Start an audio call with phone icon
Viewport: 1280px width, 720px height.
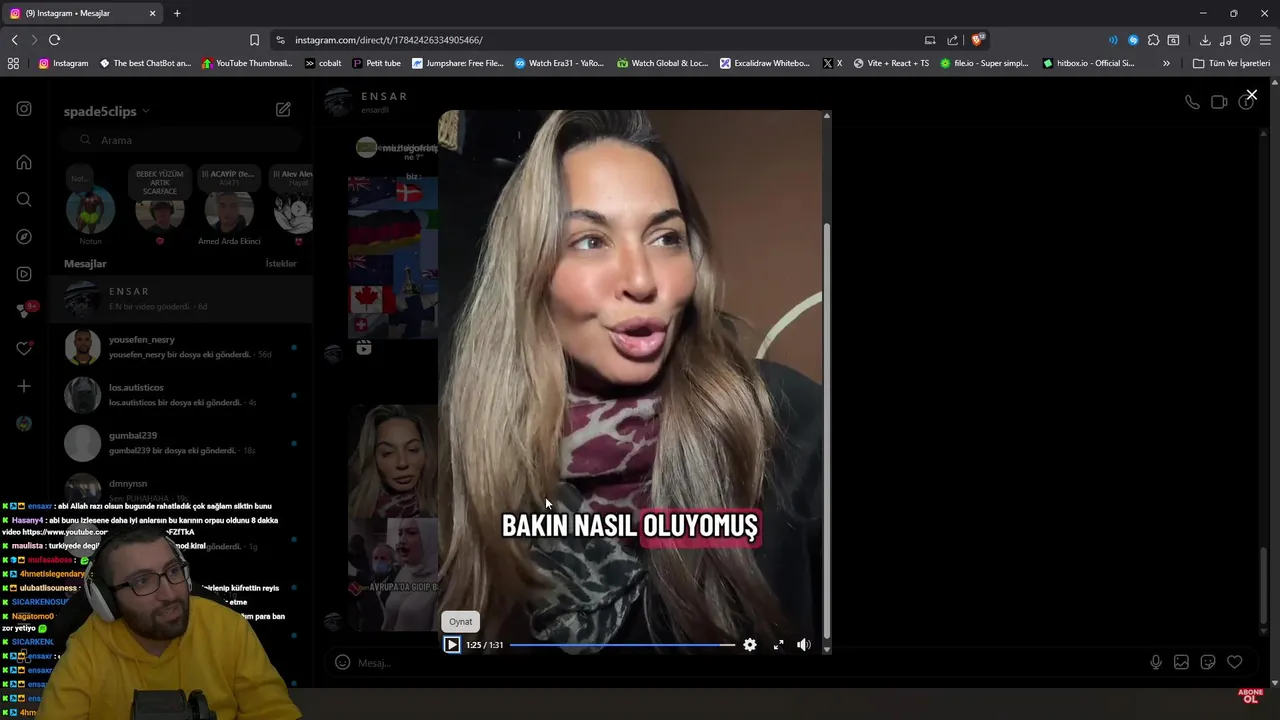(1192, 102)
